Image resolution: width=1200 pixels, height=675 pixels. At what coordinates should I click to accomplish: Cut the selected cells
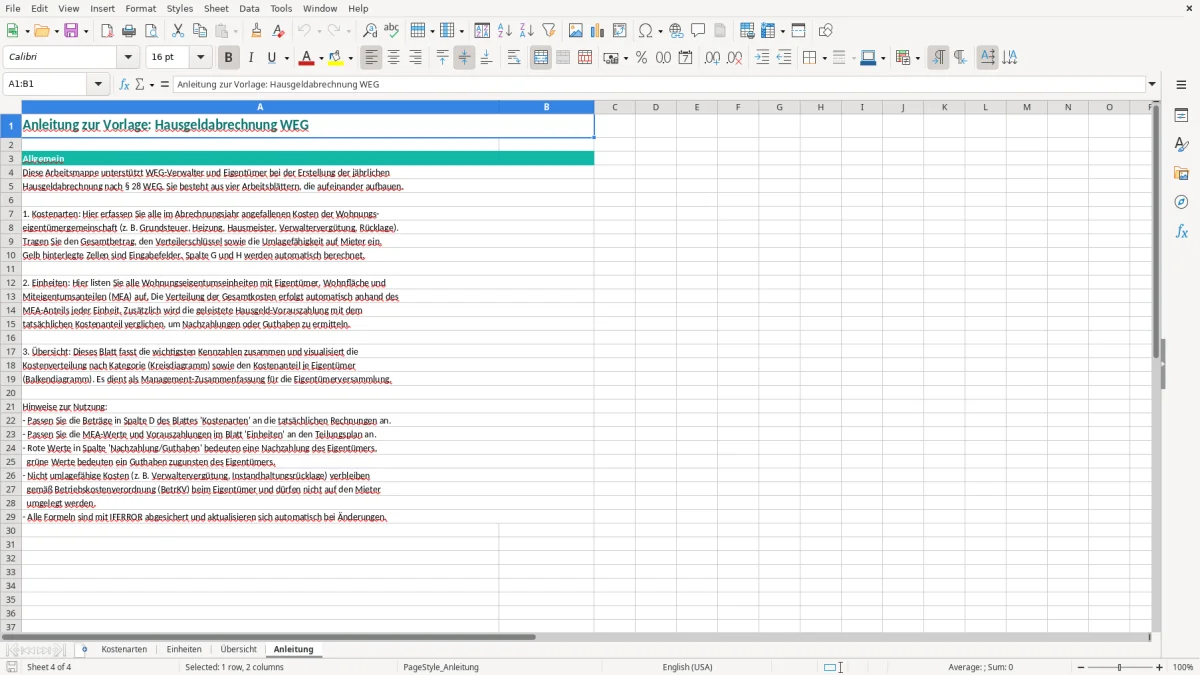pyautogui.click(x=178, y=31)
